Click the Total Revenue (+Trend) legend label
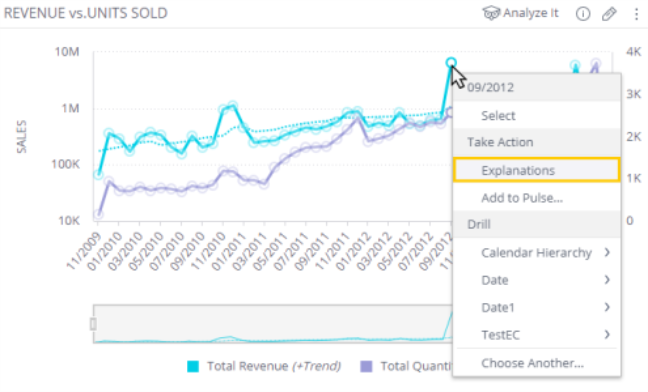Image resolution: width=648 pixels, height=392 pixels. point(274,366)
